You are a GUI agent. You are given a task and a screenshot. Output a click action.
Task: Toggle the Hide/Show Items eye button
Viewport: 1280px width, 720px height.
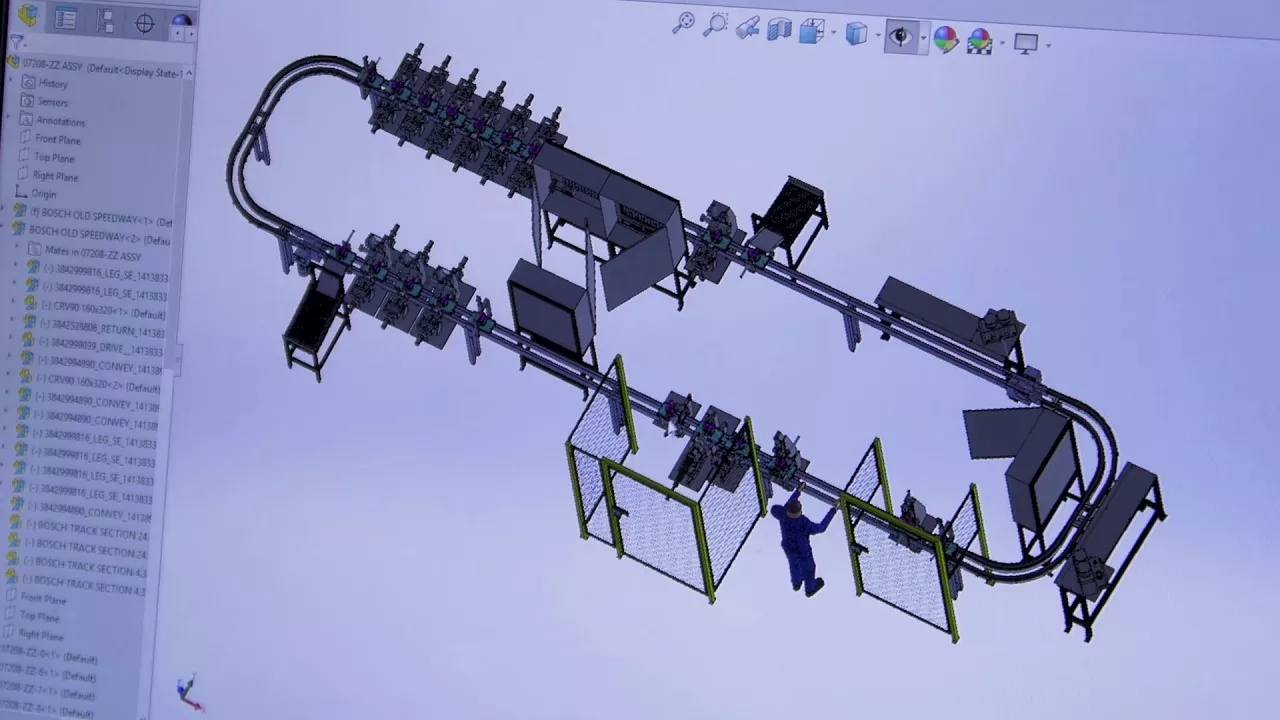pyautogui.click(x=900, y=37)
